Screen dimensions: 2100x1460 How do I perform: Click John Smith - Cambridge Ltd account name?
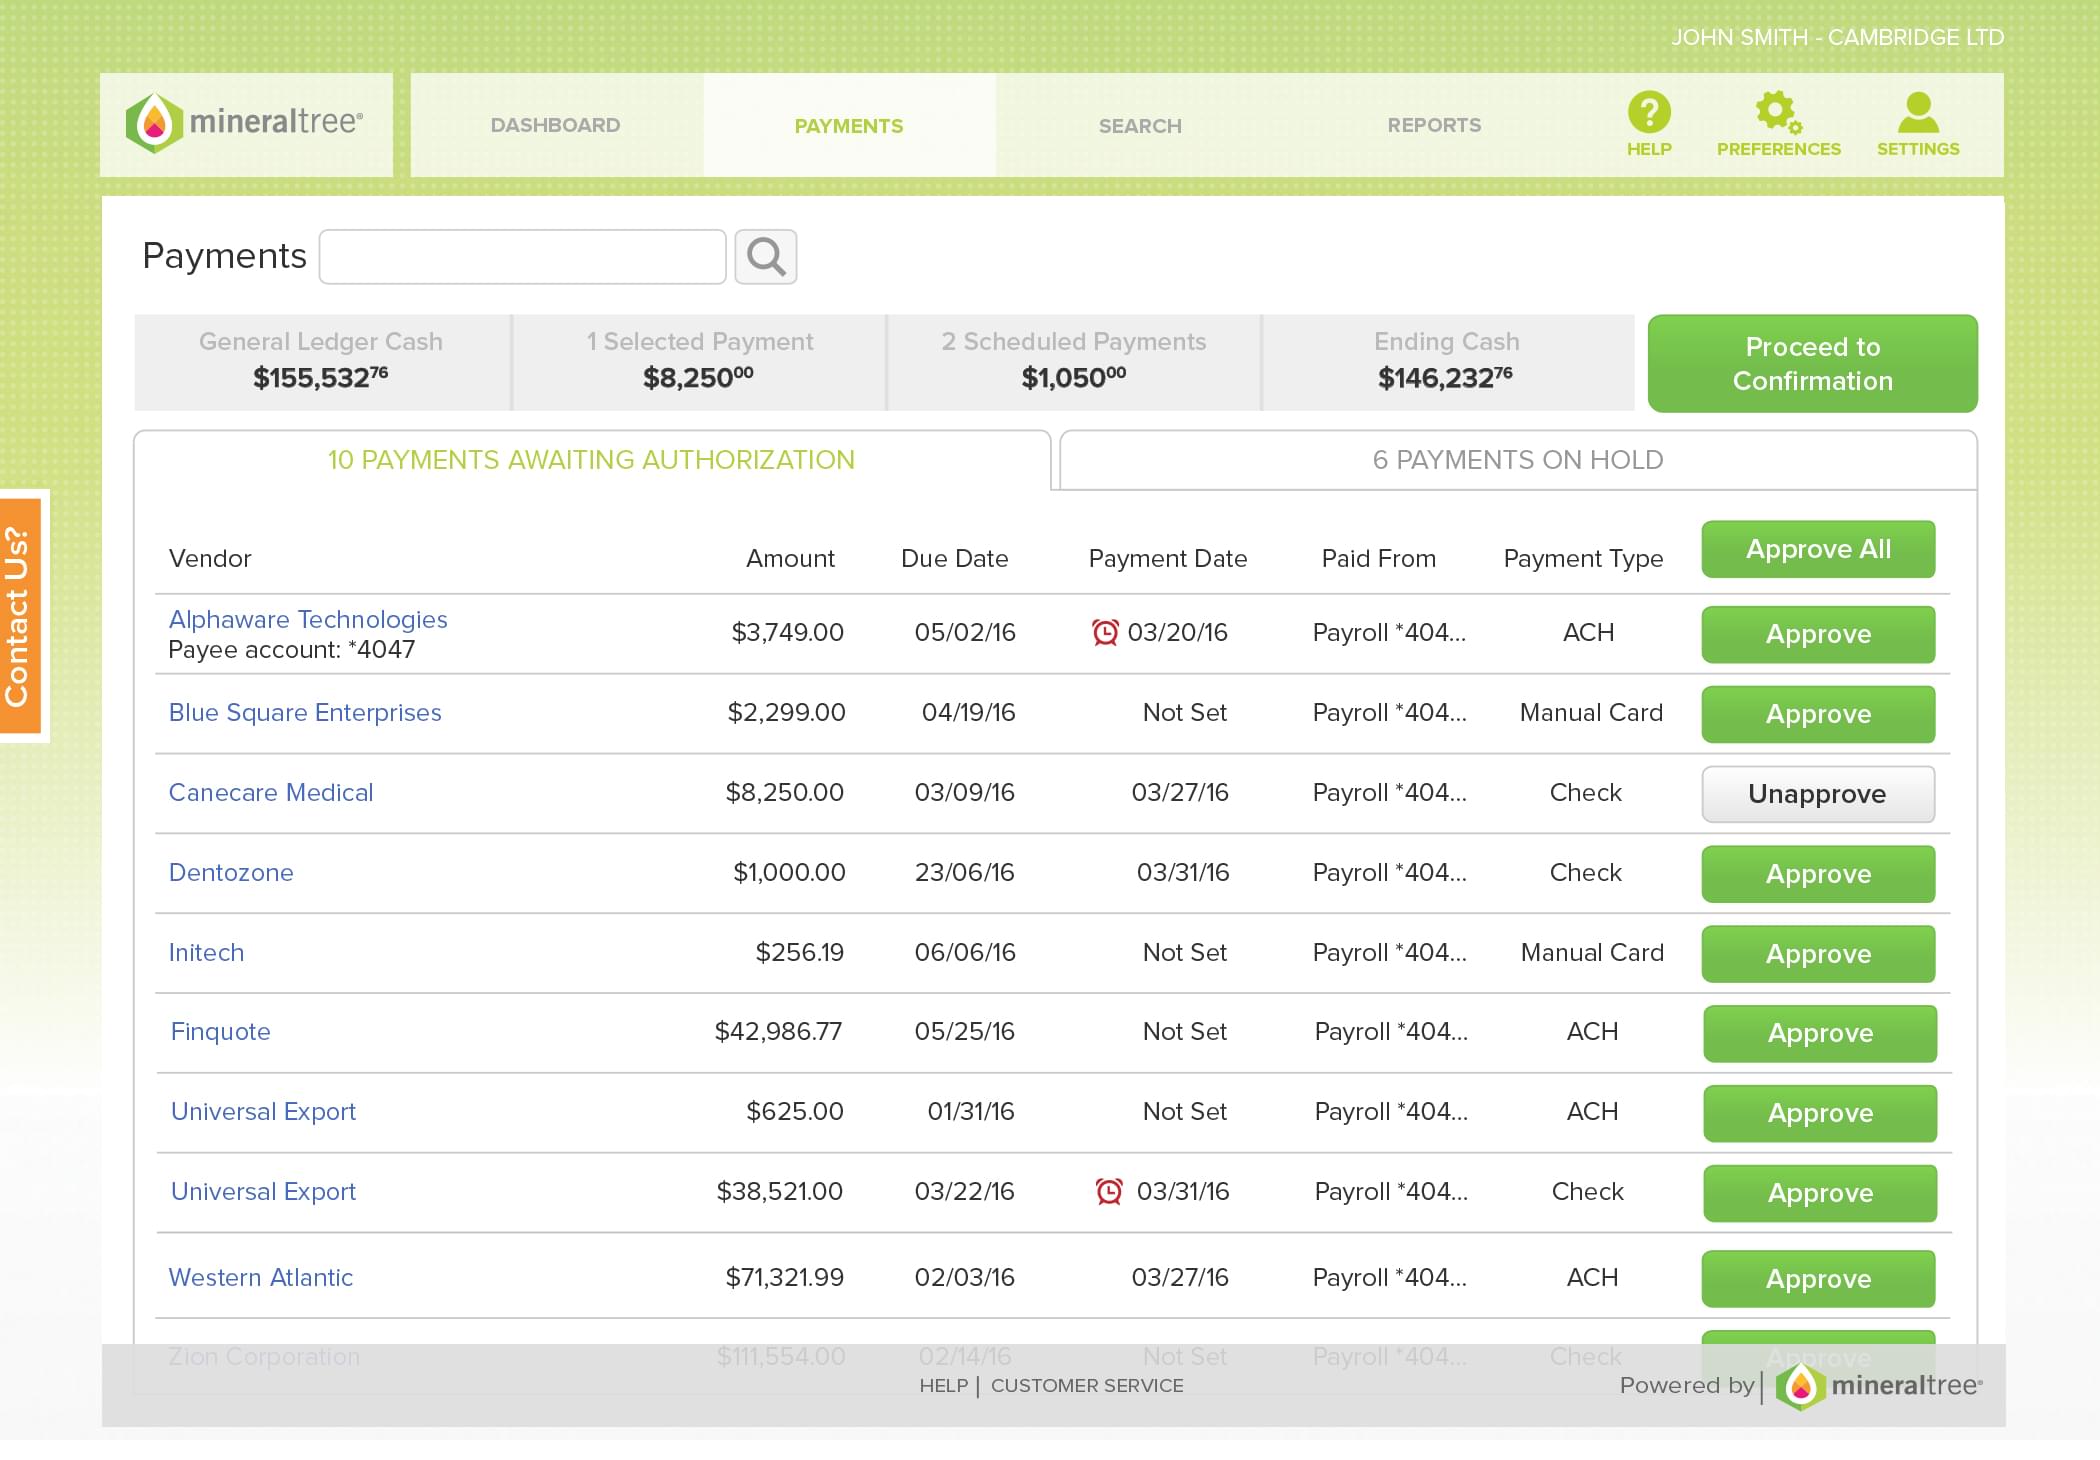[1838, 37]
